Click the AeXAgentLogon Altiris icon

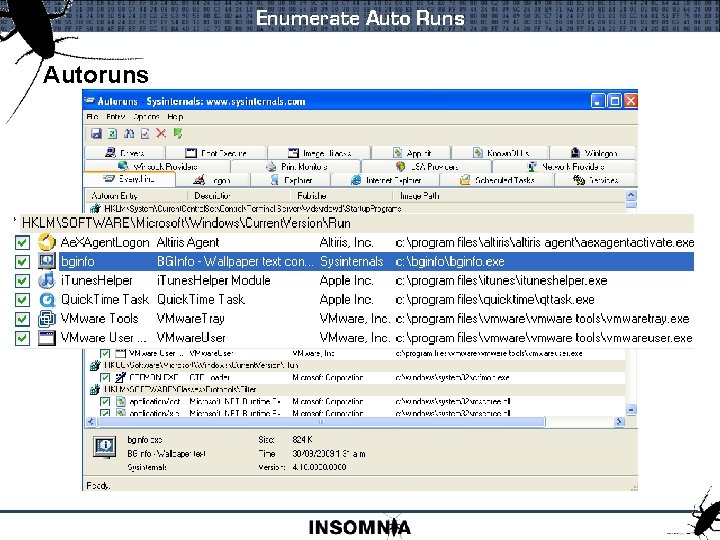pos(46,242)
